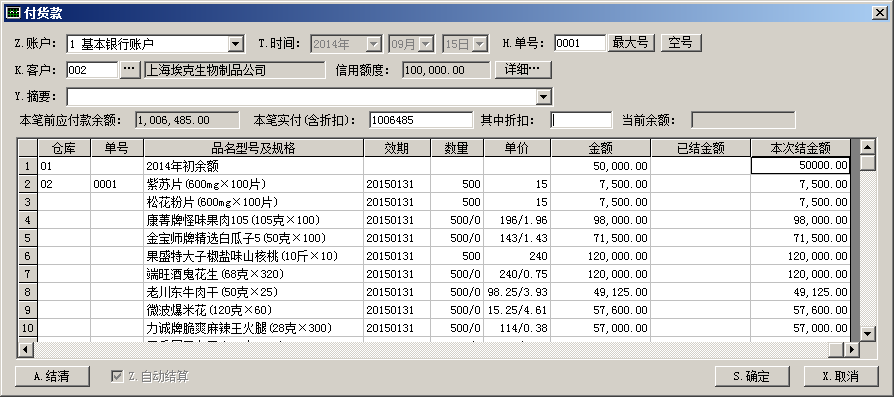Open the day 15日 dropdown
Image resolution: width=894 pixels, height=397 pixels.
pos(480,43)
